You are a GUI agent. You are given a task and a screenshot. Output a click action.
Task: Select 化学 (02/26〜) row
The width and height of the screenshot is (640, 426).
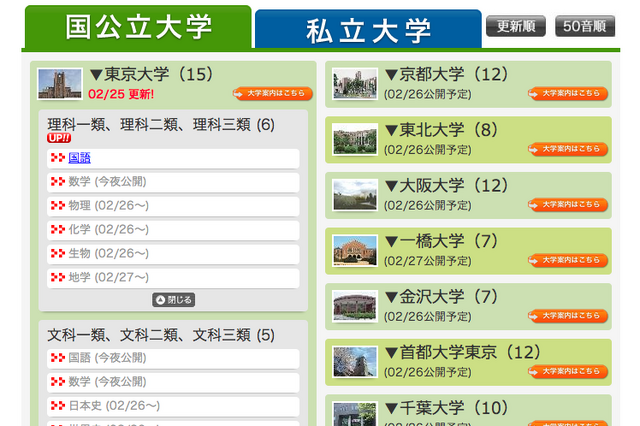click(x=173, y=230)
